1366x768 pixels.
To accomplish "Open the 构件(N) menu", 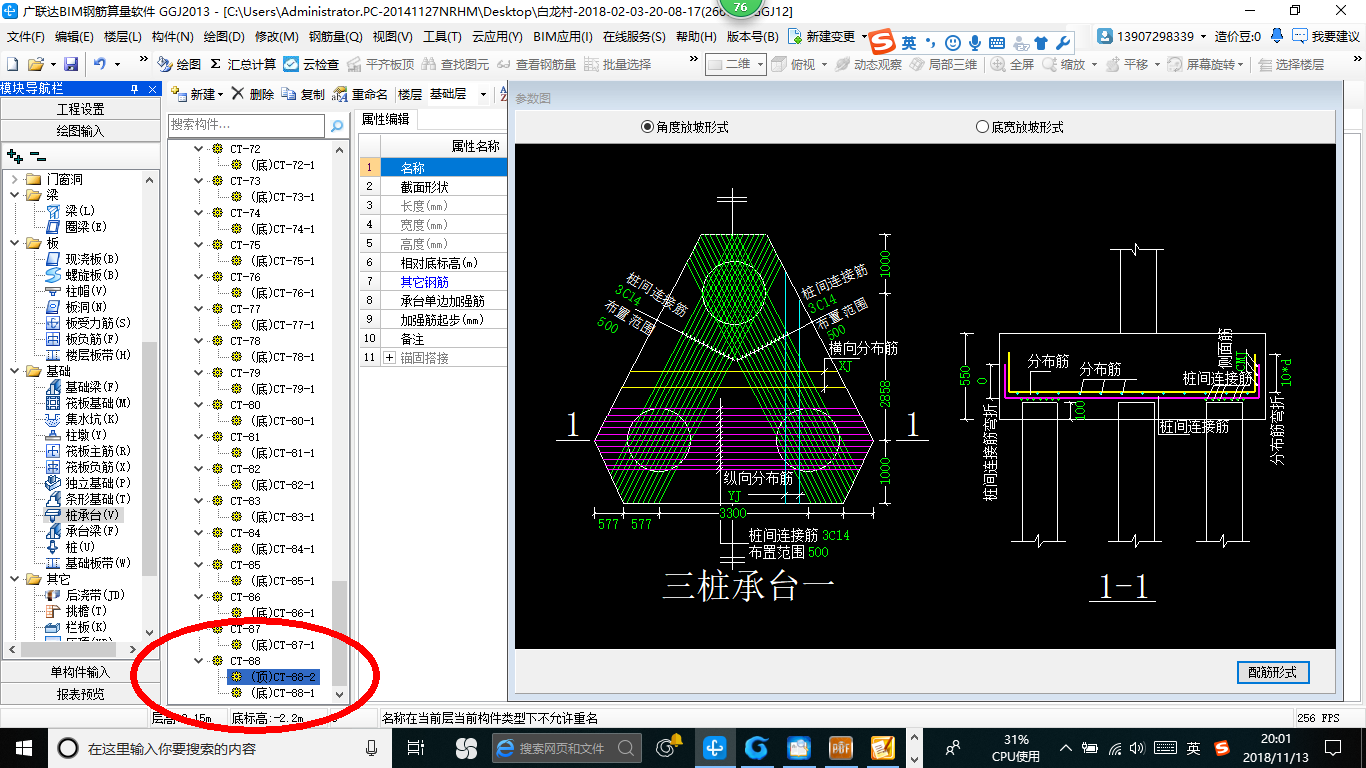I will coord(172,37).
